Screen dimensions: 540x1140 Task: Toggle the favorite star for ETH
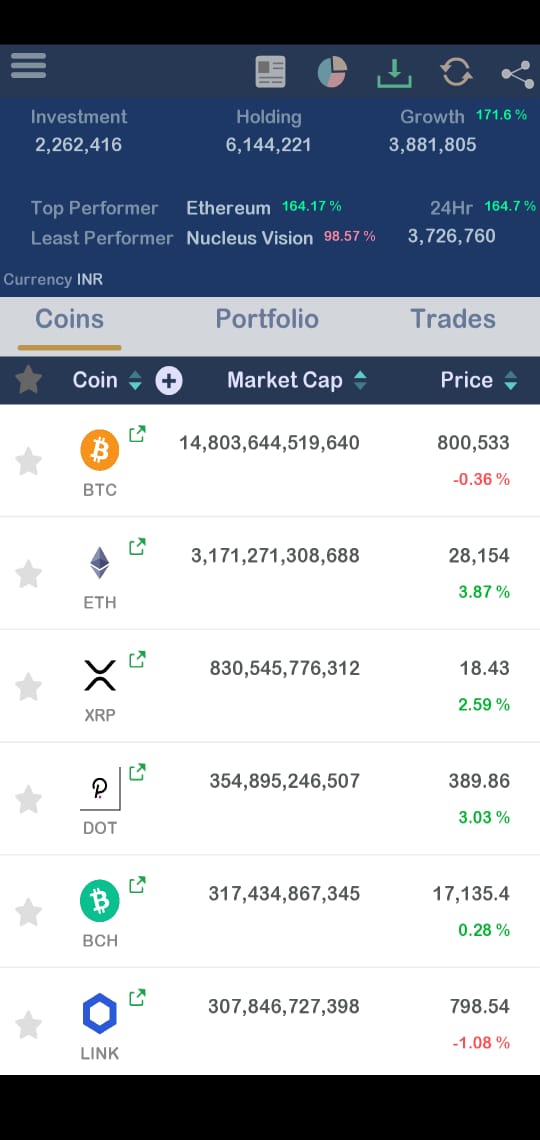[28, 574]
